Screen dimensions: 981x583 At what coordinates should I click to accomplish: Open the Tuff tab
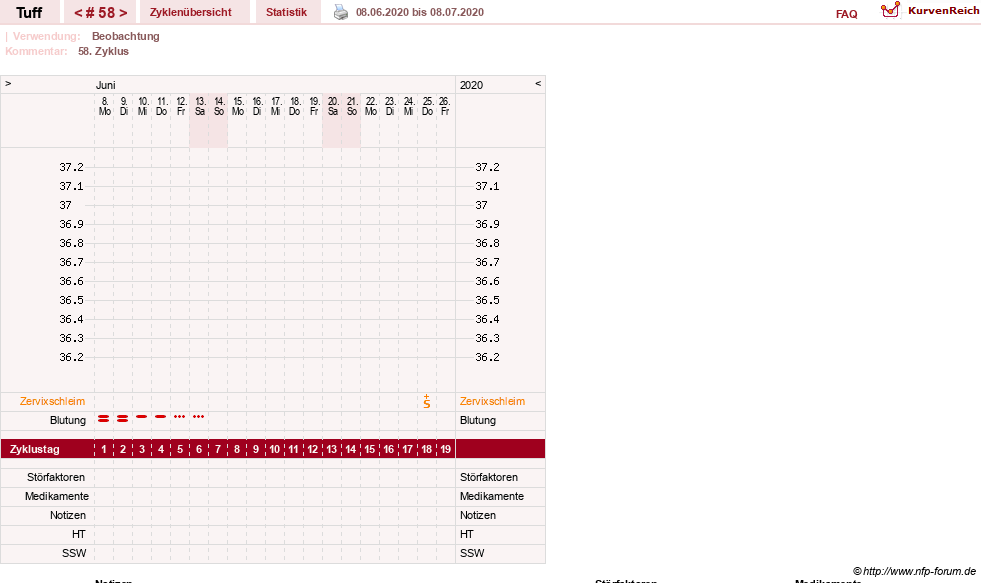click(x=29, y=12)
